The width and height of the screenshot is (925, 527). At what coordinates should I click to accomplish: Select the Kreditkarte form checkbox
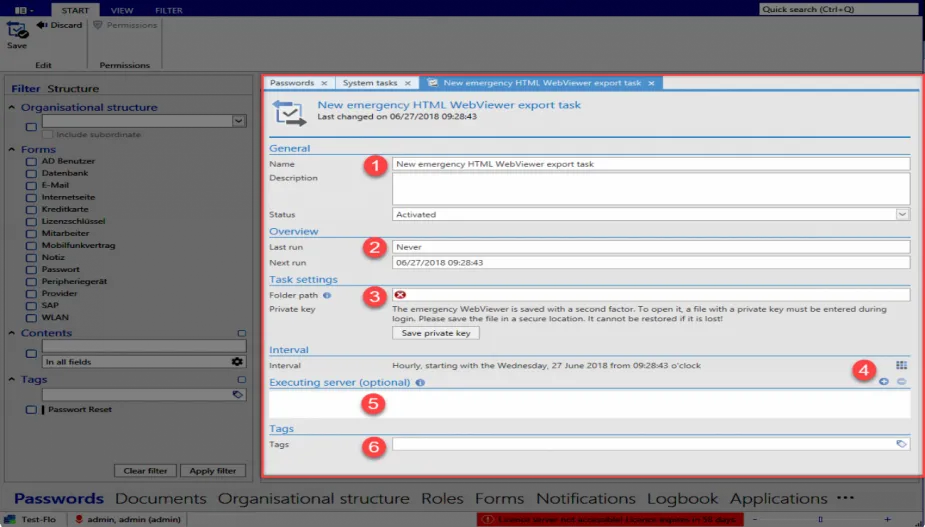pos(31,210)
